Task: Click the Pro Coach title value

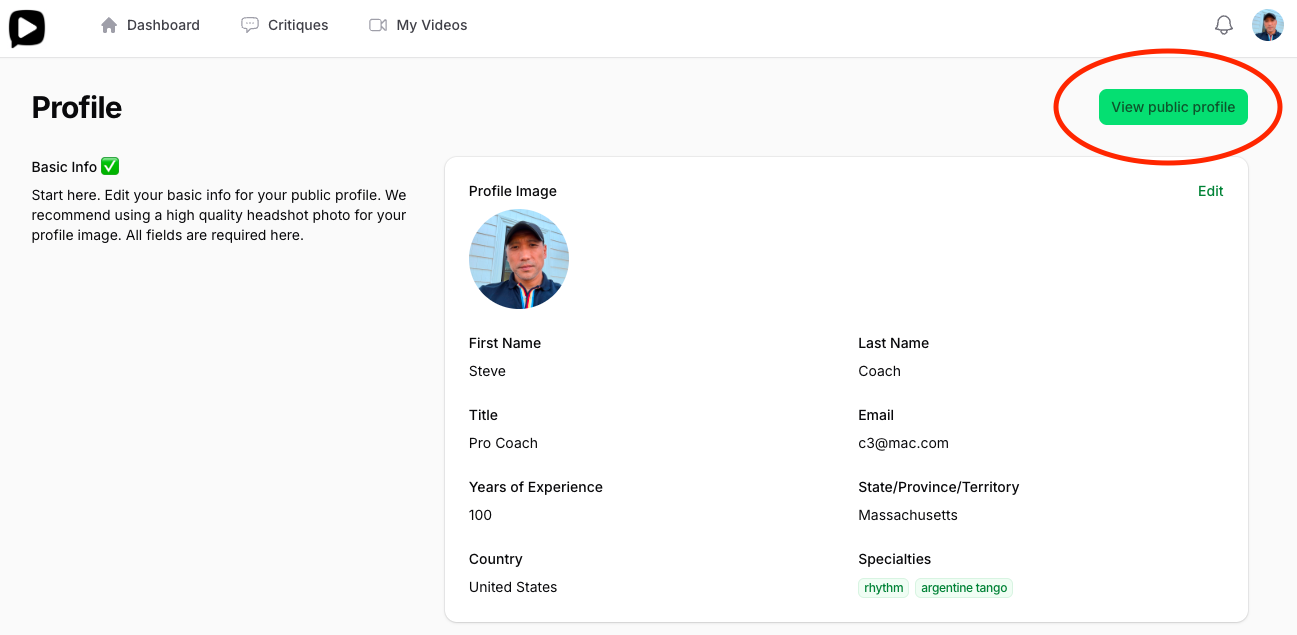Action: pos(503,443)
